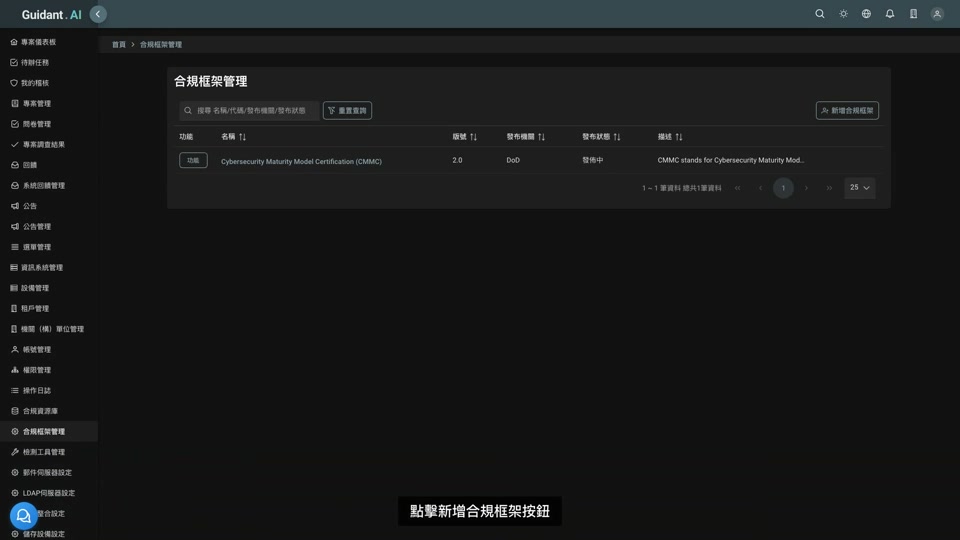Click the 重置查詢 reset button

coord(347,111)
